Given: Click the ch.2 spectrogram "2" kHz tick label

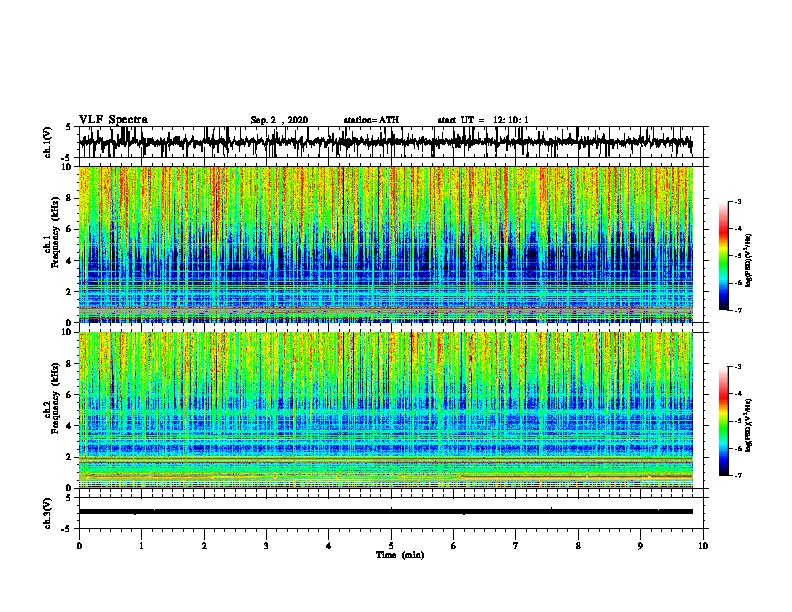Looking at the screenshot, I should 68,456.
